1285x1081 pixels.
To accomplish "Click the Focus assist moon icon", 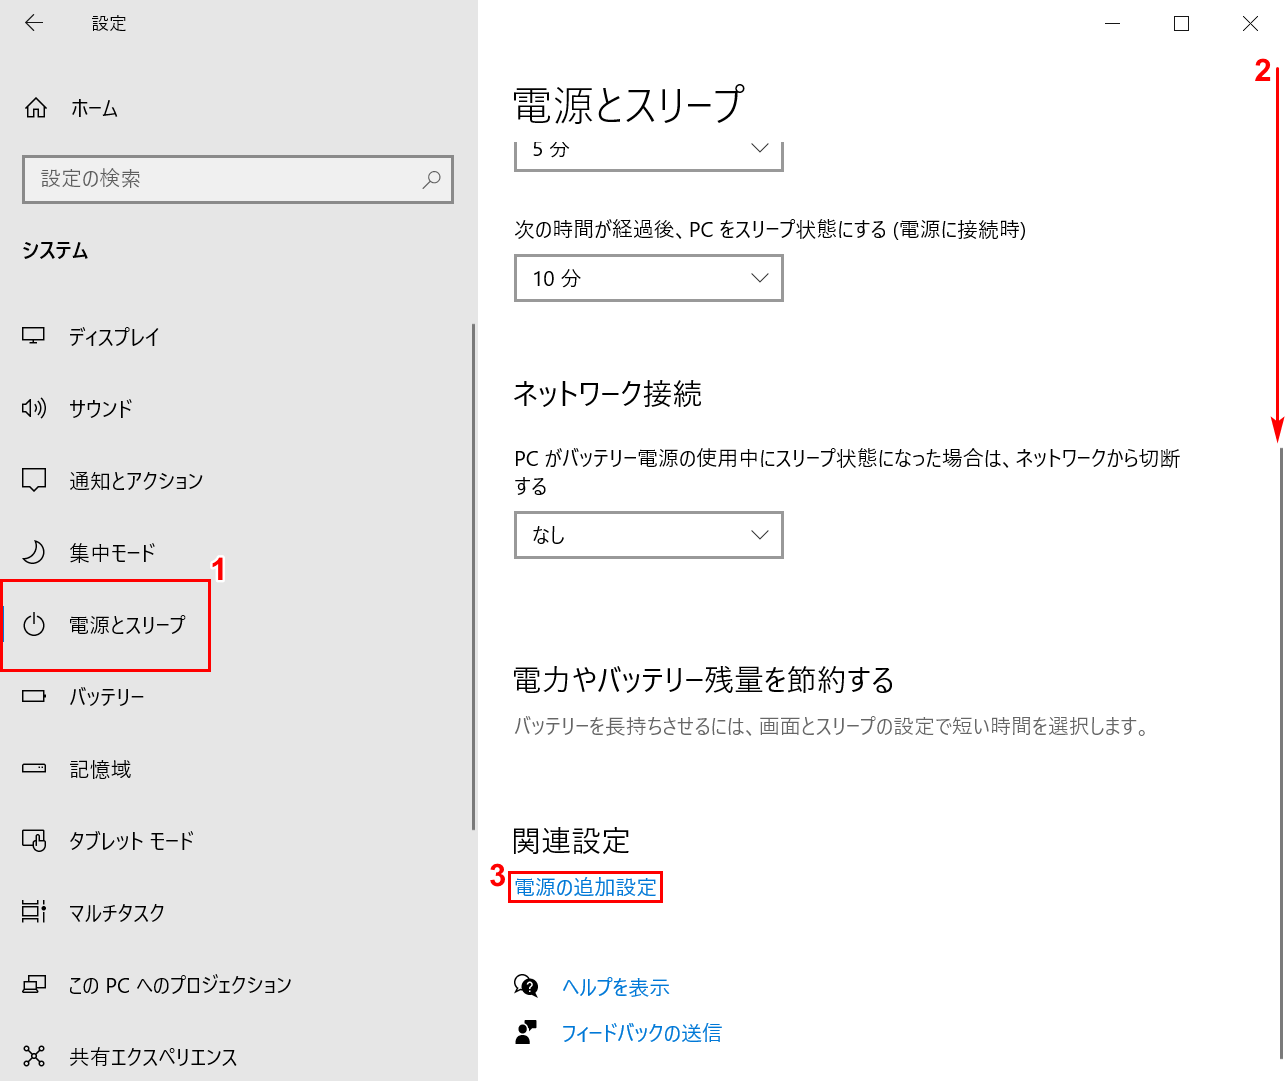I will 34,552.
